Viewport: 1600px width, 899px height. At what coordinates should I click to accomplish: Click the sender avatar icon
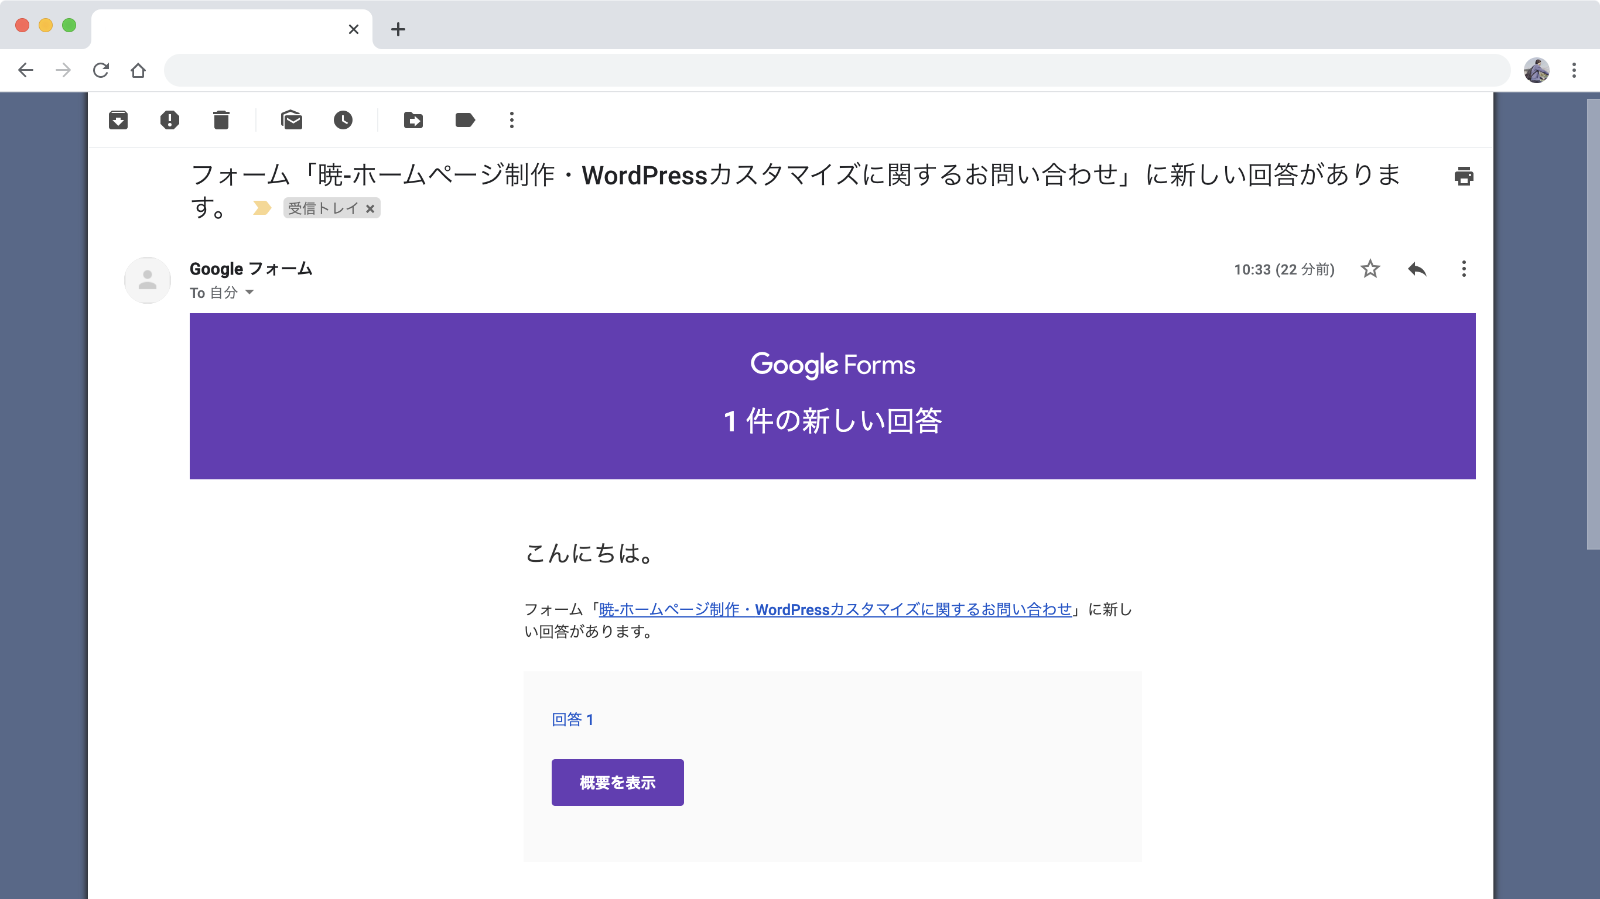coord(147,280)
